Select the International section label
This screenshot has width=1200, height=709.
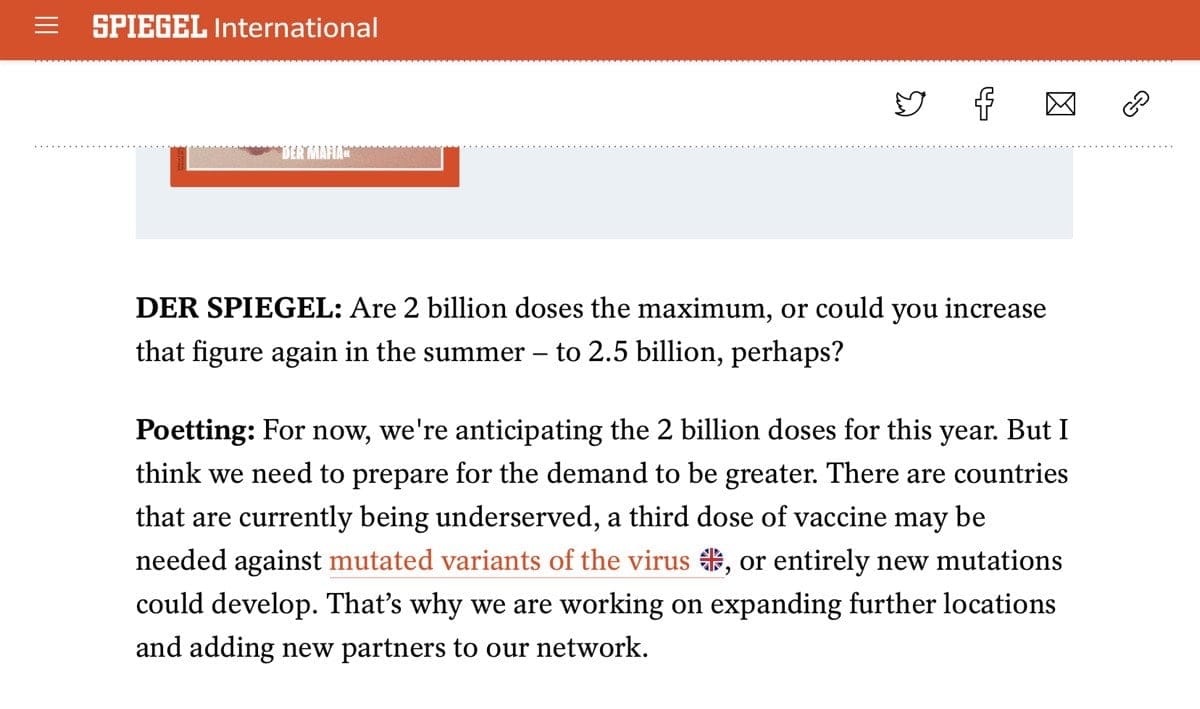click(x=297, y=27)
